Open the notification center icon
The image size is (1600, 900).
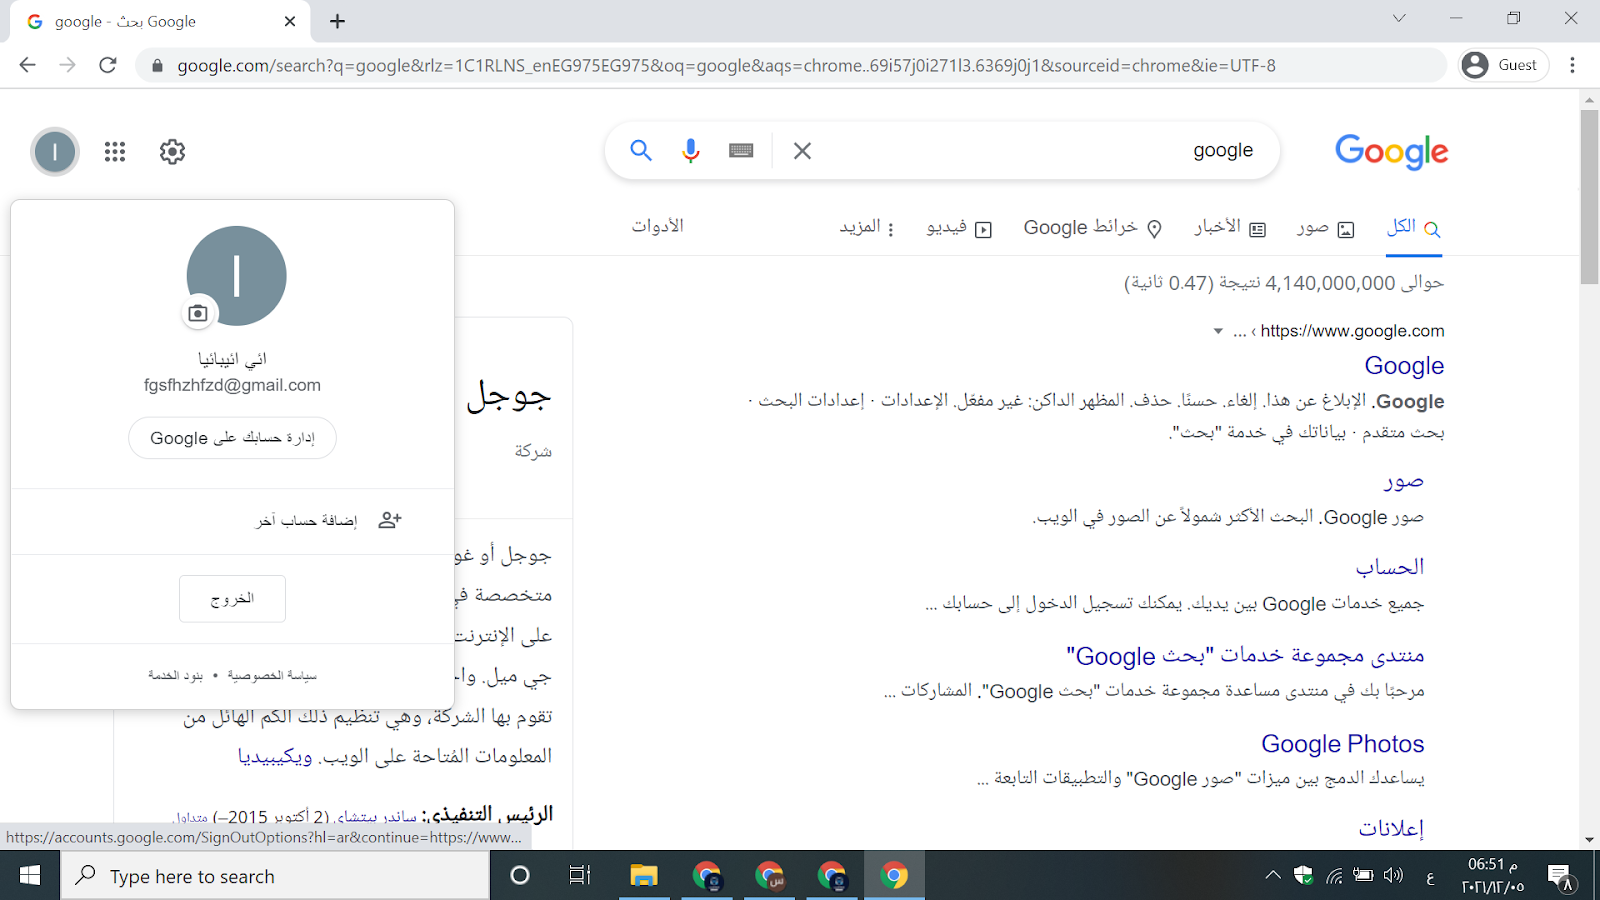coord(1561,877)
